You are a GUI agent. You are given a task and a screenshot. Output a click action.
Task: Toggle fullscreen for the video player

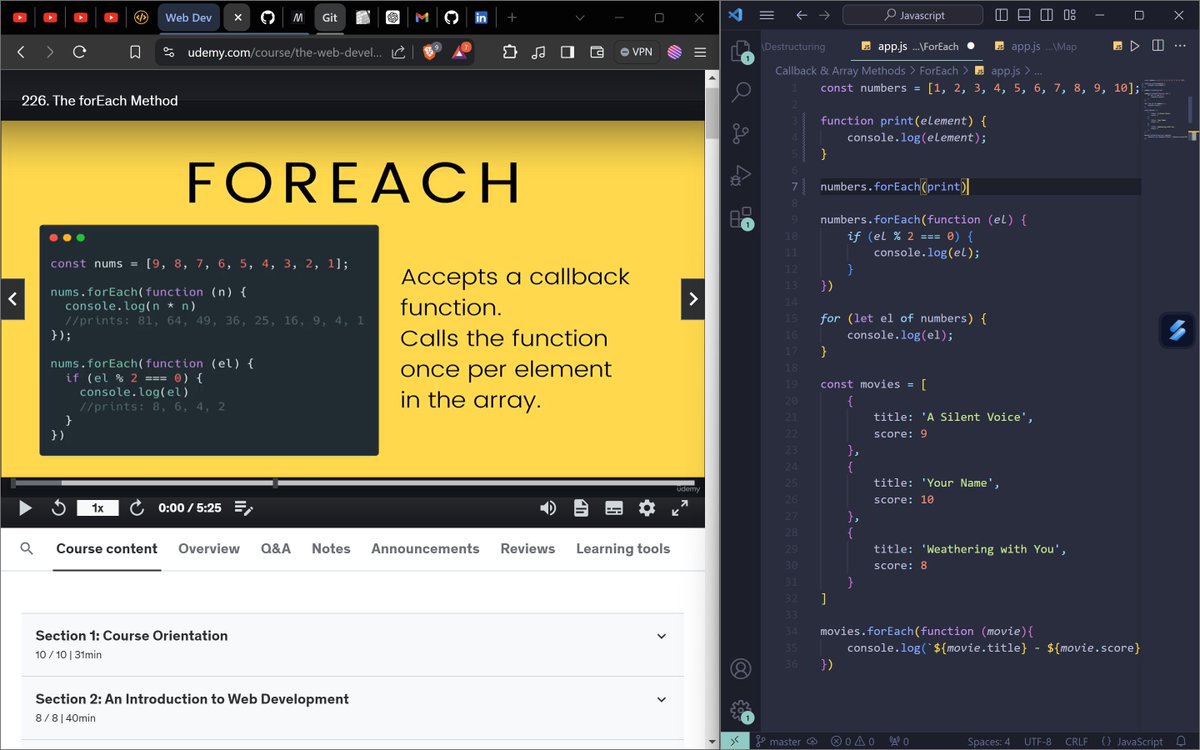tap(680, 508)
